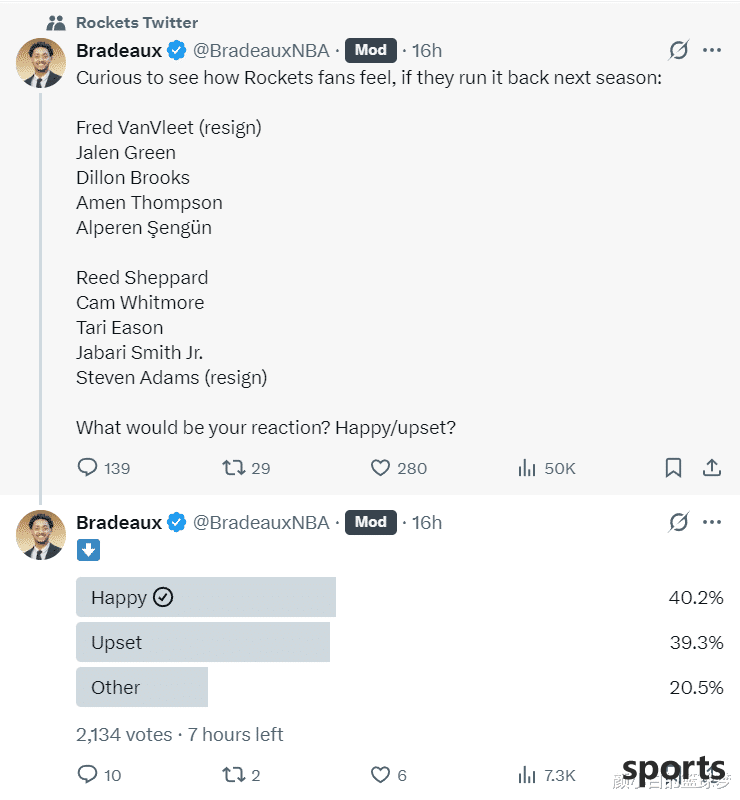Open the Rockets Twitter community link
Viewport: 740px width, 800px height.
[x=137, y=22]
